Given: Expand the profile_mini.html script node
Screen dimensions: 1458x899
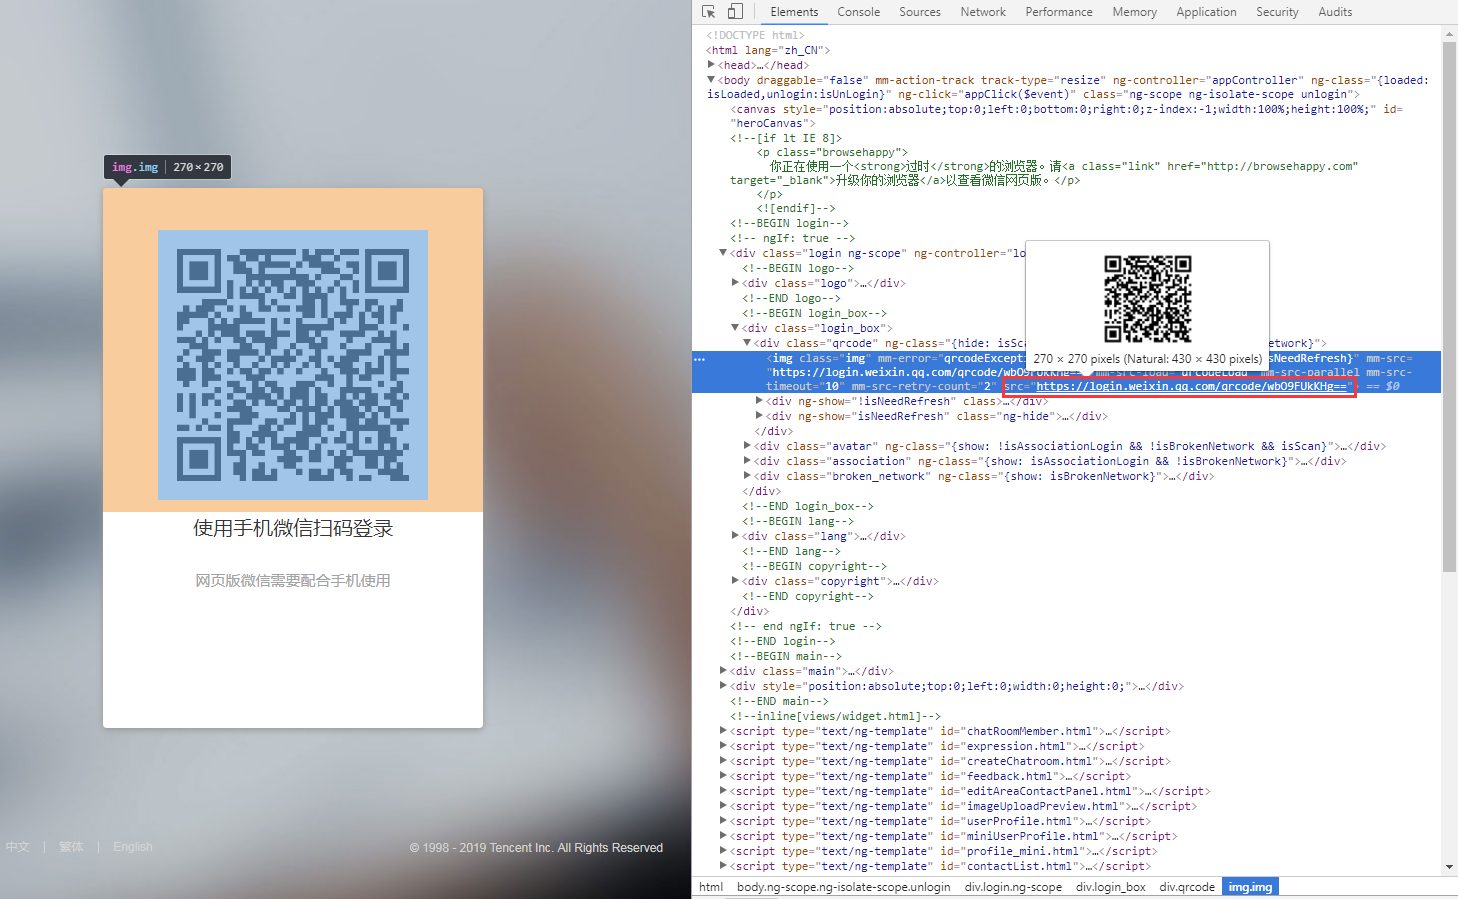Looking at the screenshot, I should click(723, 851).
